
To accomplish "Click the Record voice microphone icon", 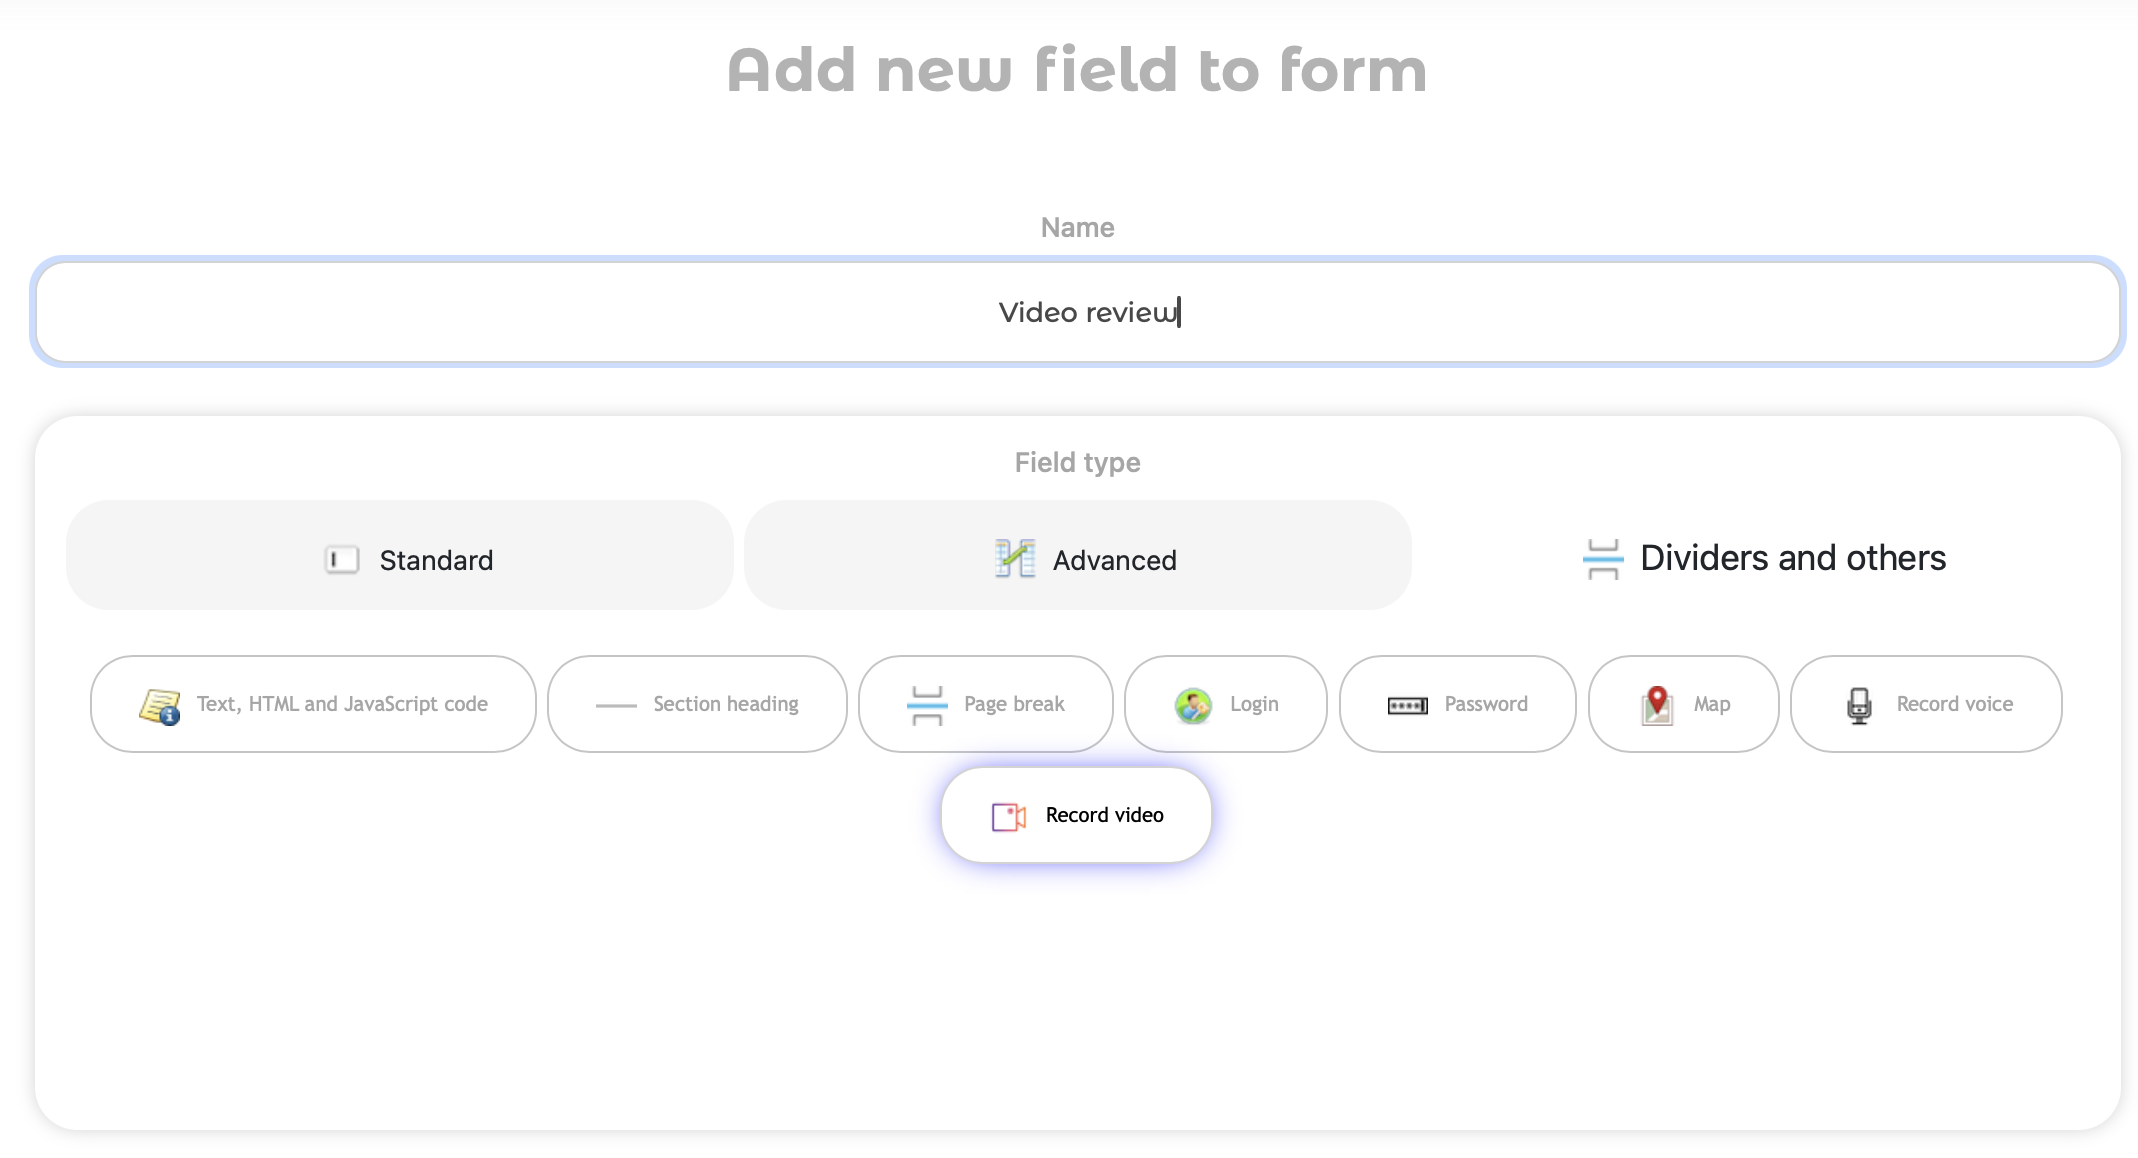I will coord(1859,705).
